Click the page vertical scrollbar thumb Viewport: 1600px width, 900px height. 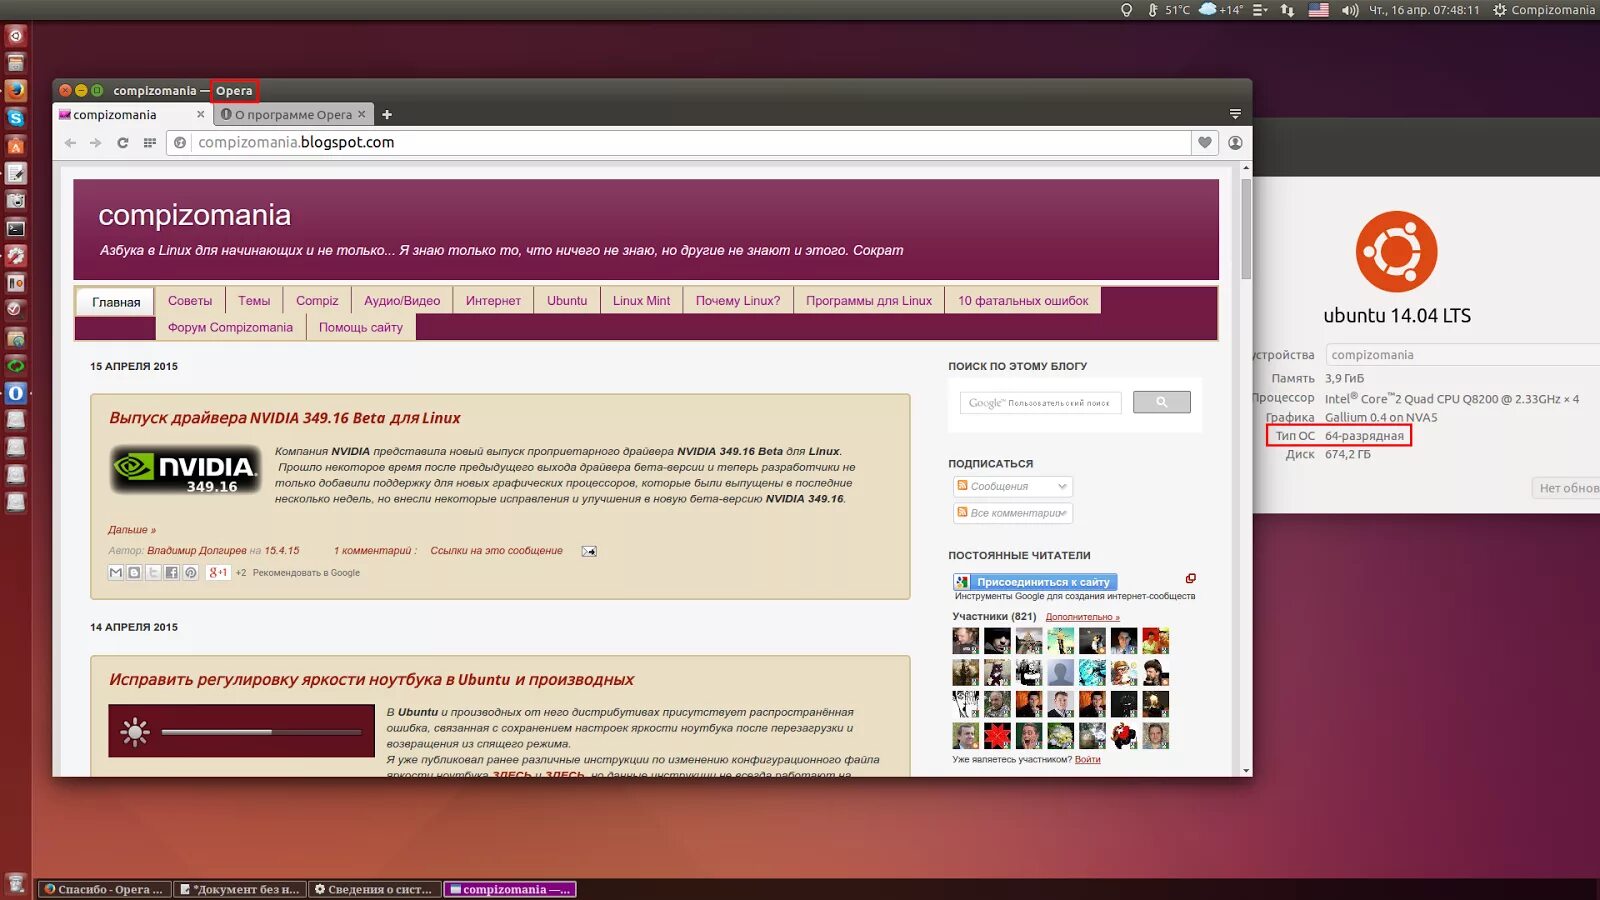[x=1246, y=228]
